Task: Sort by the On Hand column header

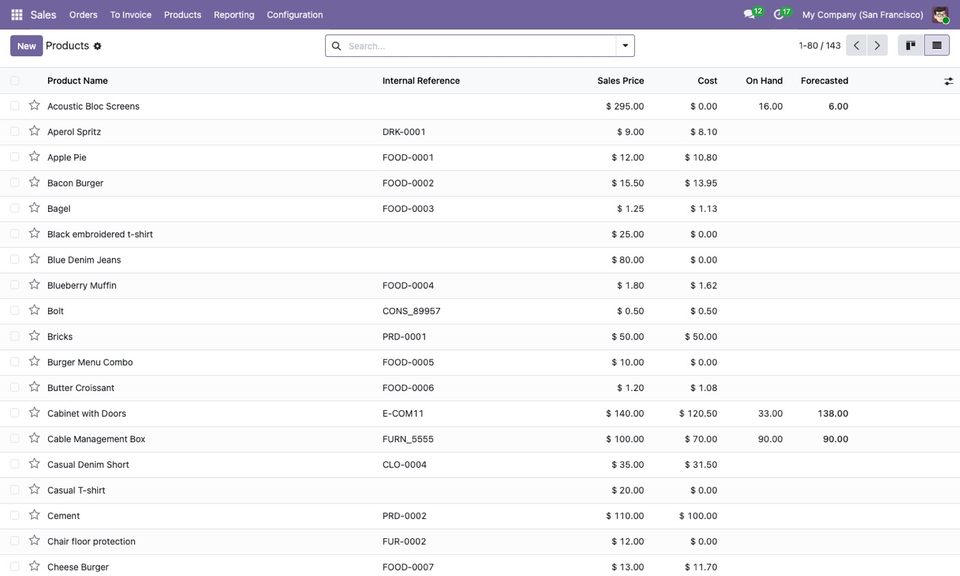Action: point(764,81)
